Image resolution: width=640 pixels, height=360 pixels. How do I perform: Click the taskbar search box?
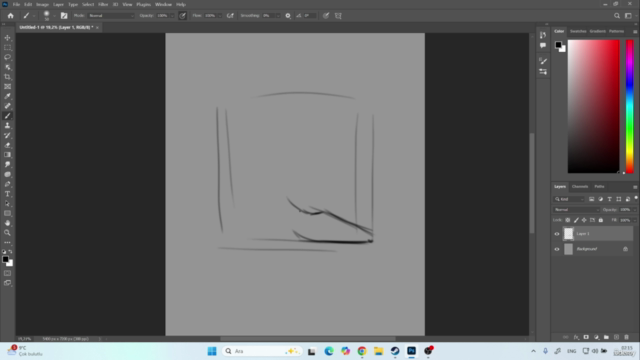click(262, 351)
